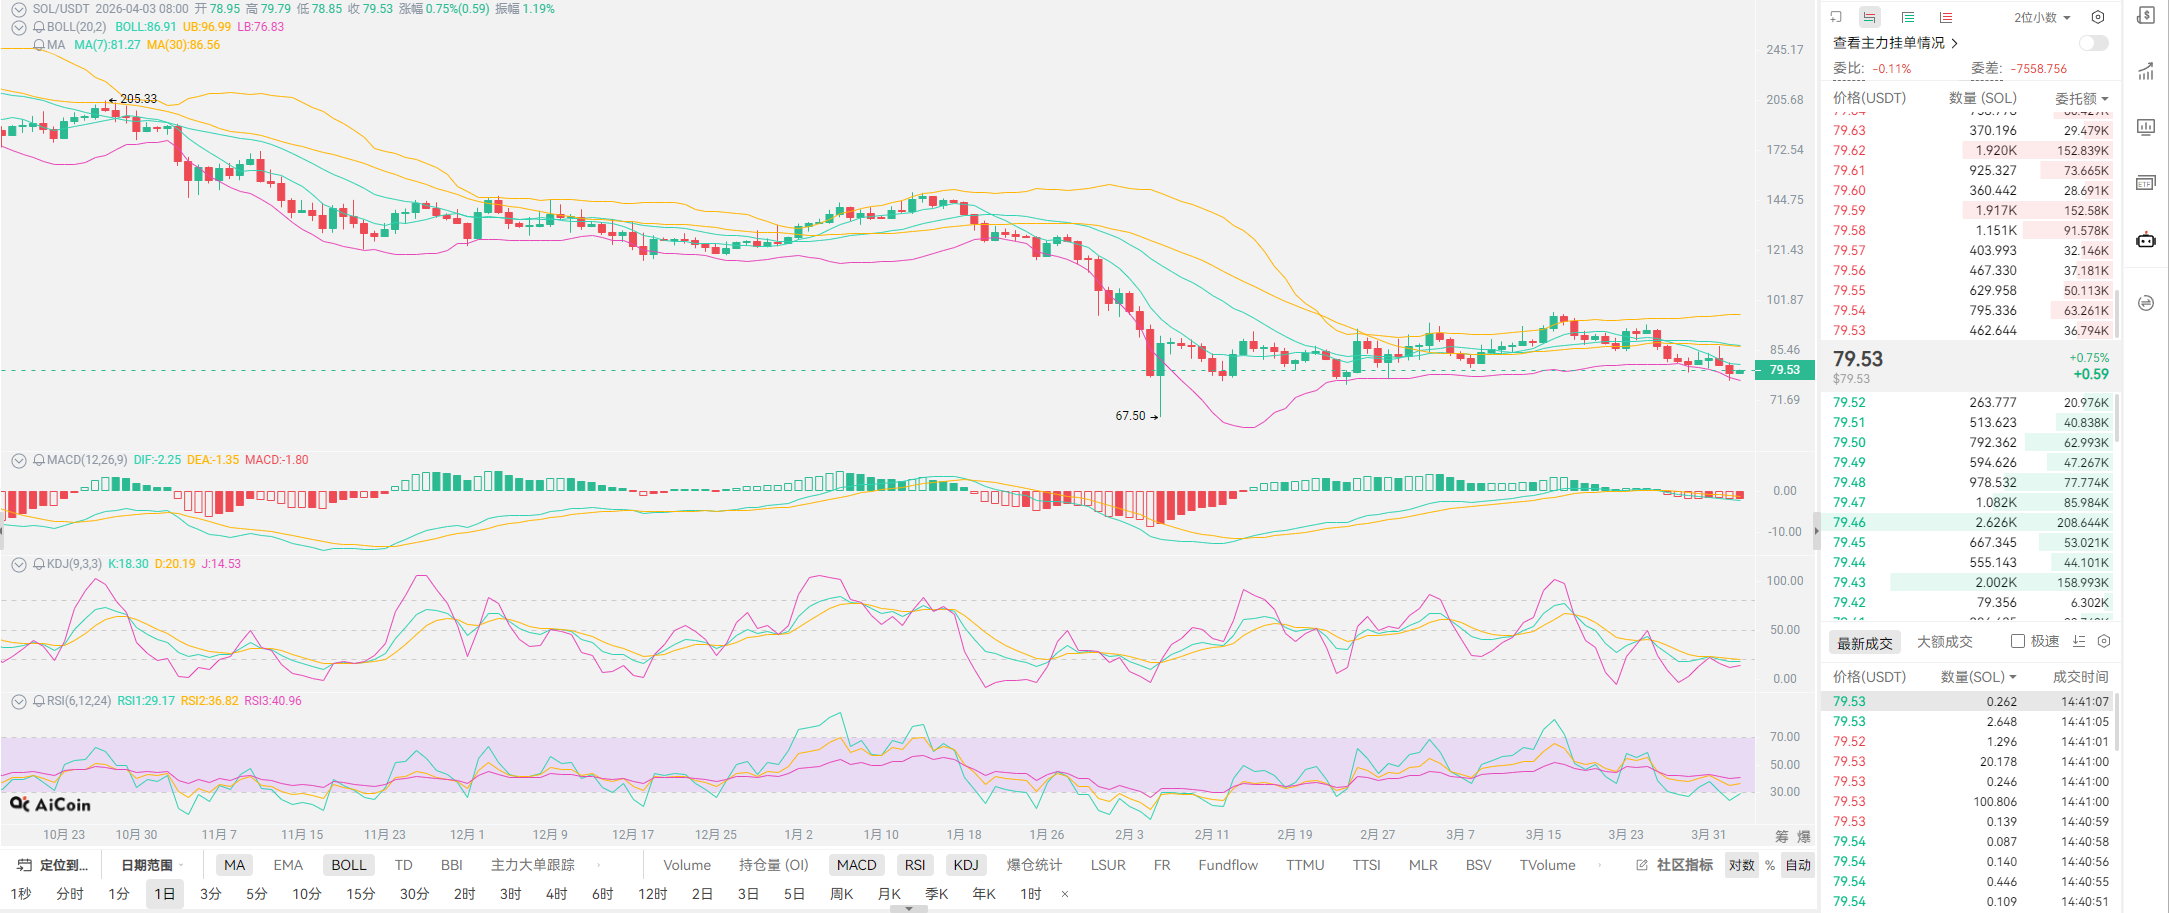The height and width of the screenshot is (913, 2169).
Task: Click the trades list filter icon beside 极速
Action: (x=2079, y=641)
